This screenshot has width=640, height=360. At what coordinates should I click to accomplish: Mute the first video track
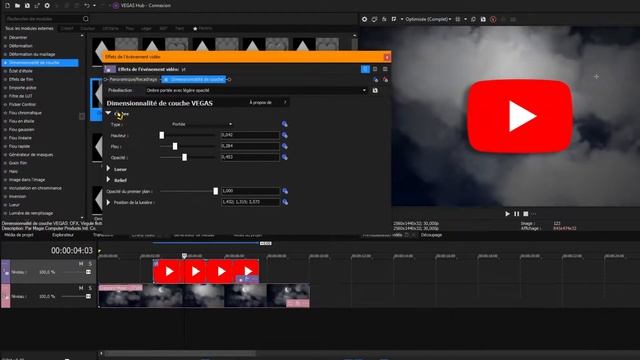point(81,264)
